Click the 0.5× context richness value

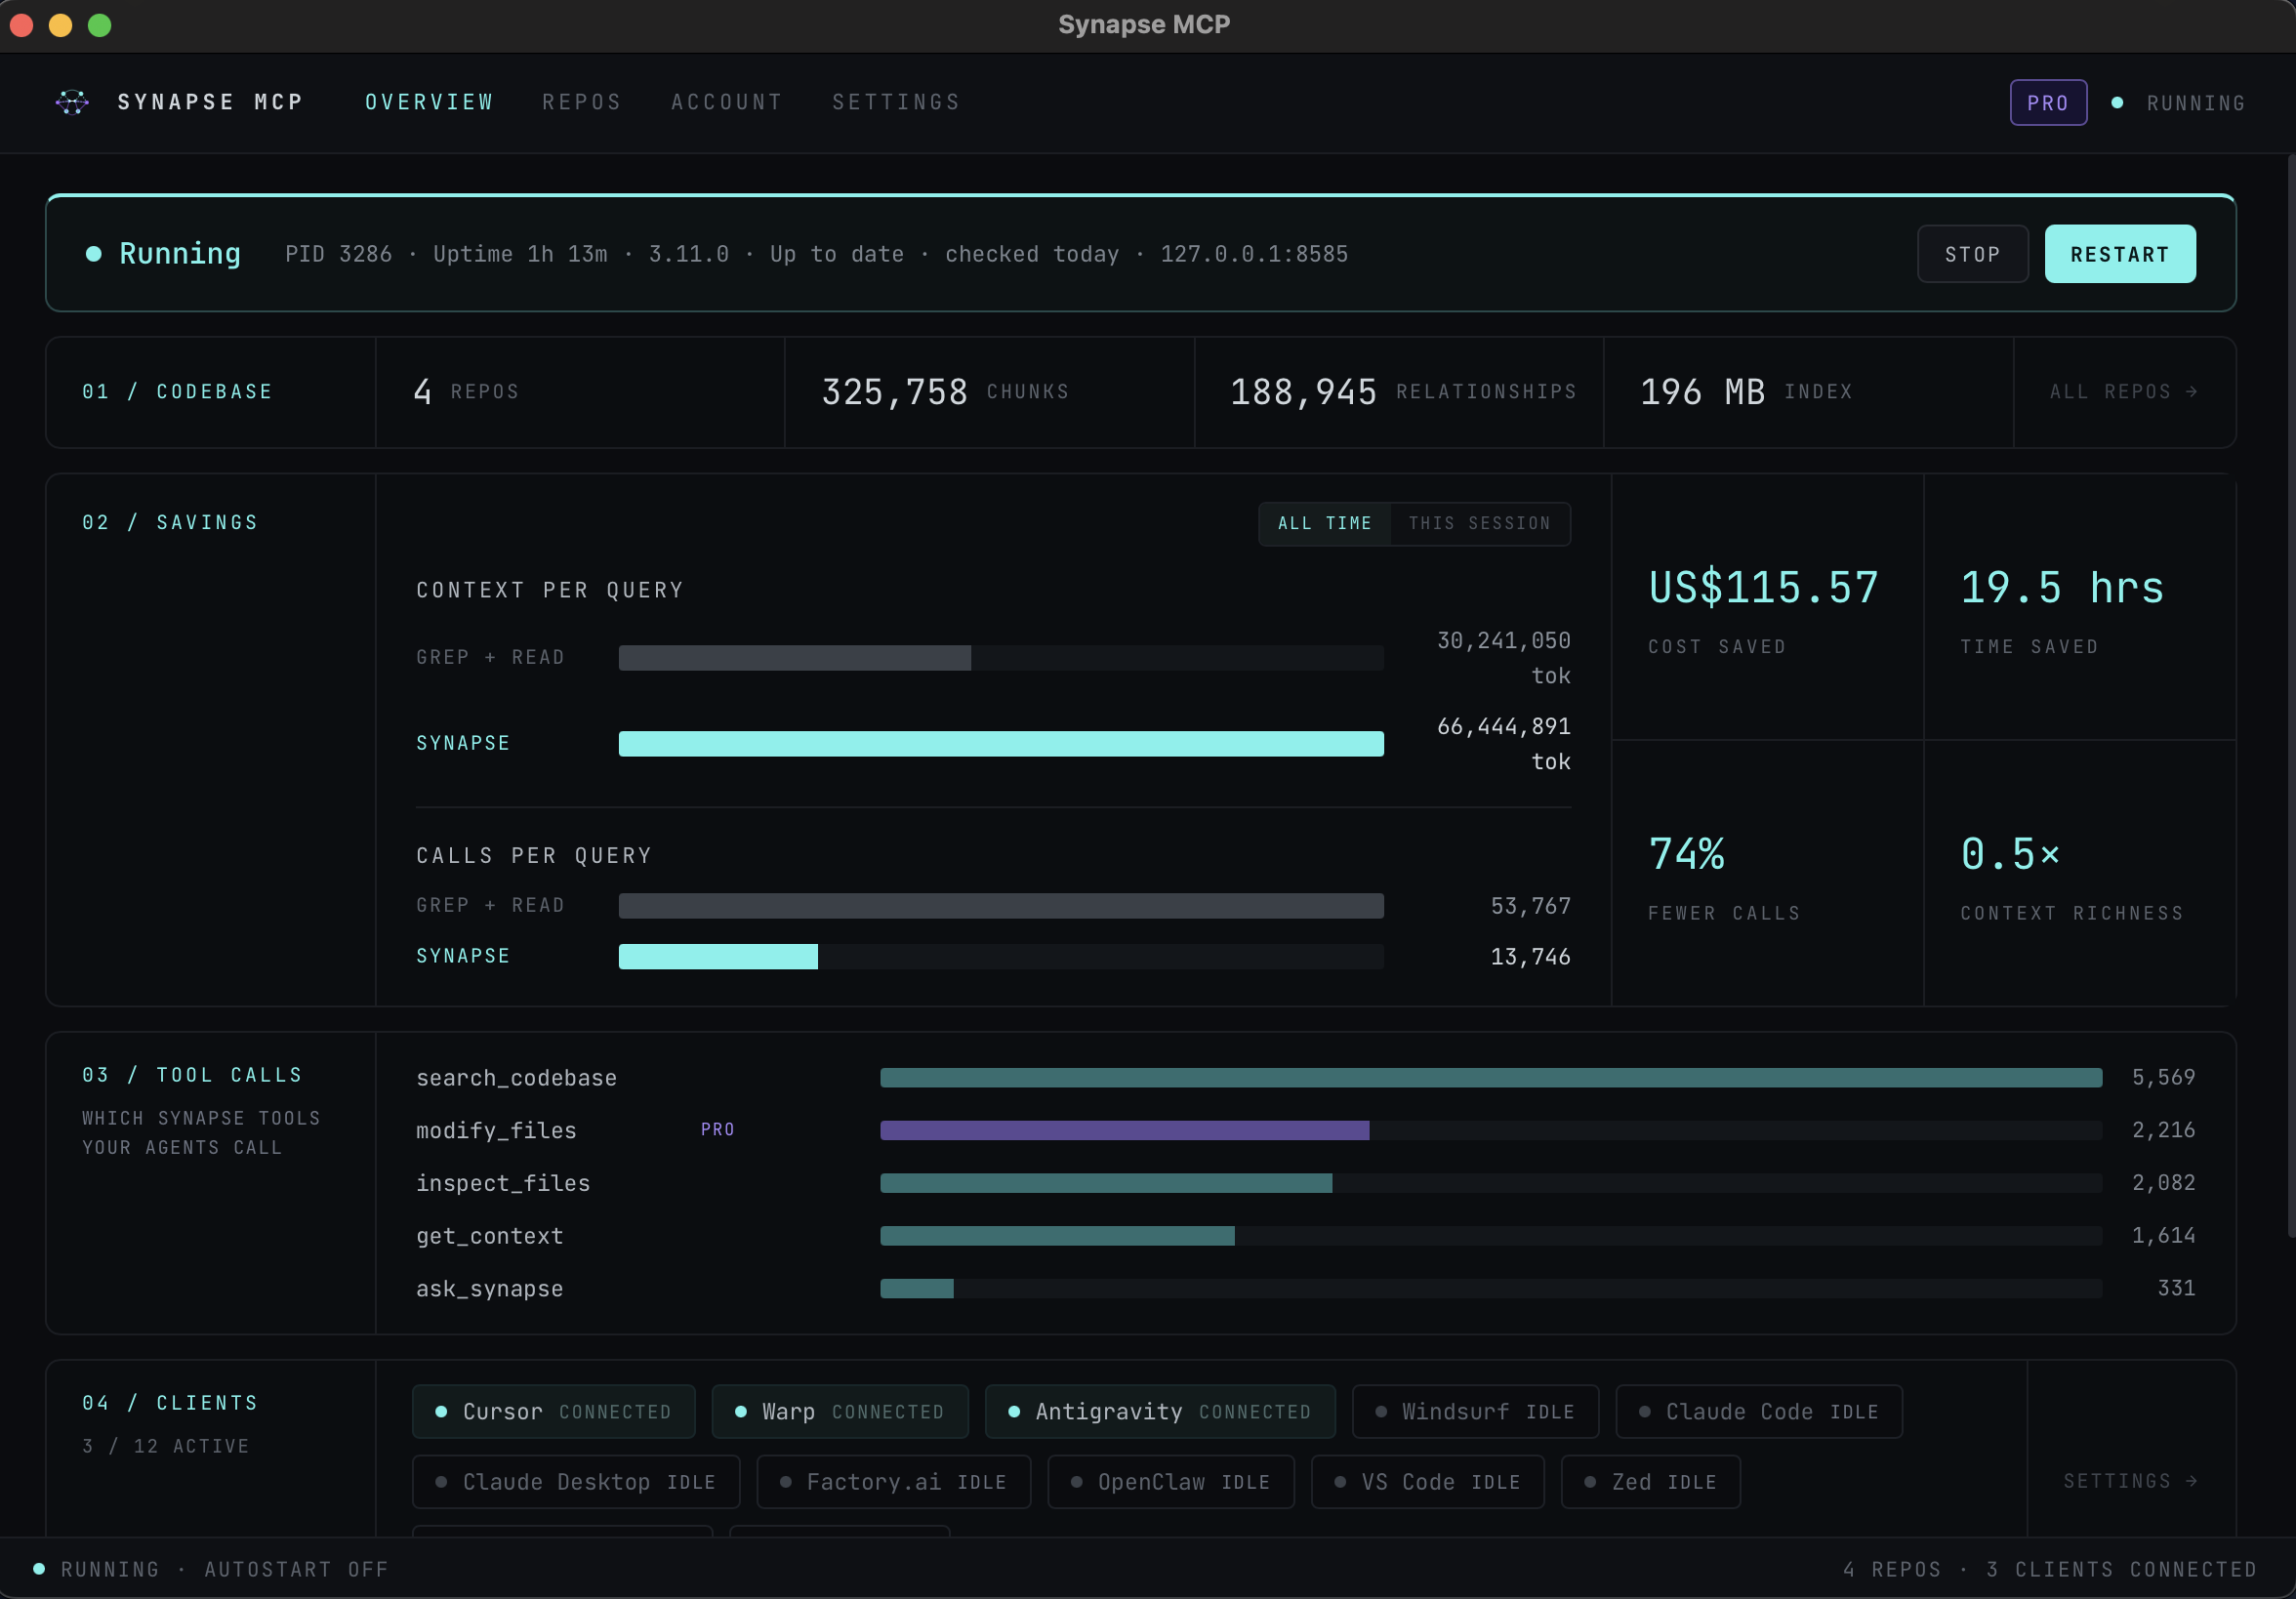2010,854
